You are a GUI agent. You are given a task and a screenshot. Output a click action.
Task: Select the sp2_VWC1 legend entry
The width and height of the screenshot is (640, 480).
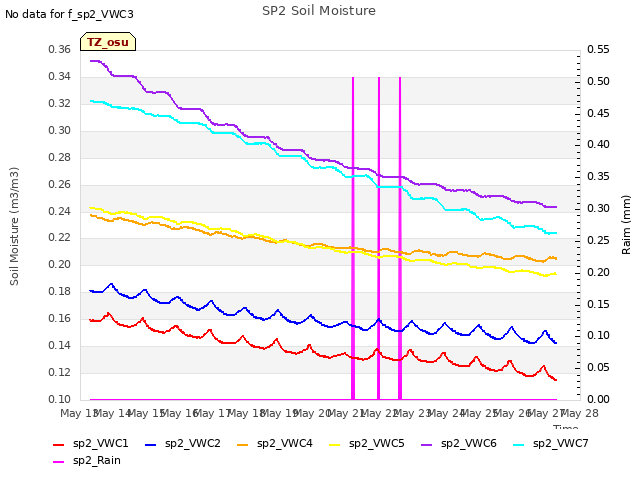91,444
